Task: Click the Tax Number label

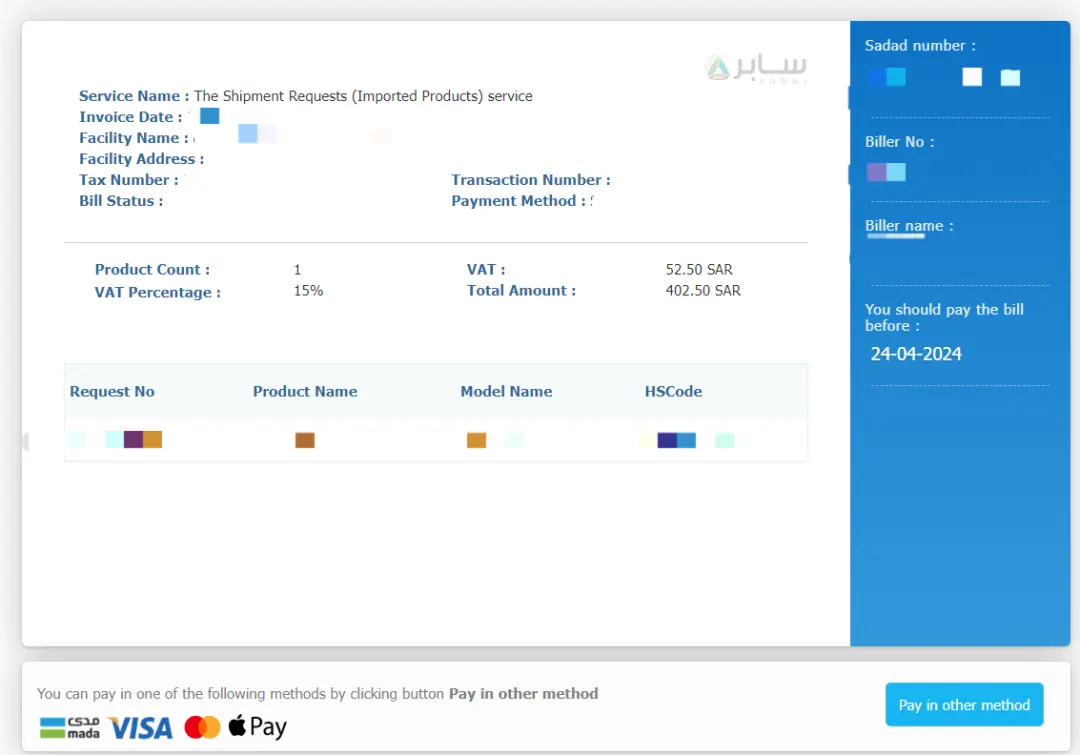Action: pyautogui.click(x=128, y=180)
